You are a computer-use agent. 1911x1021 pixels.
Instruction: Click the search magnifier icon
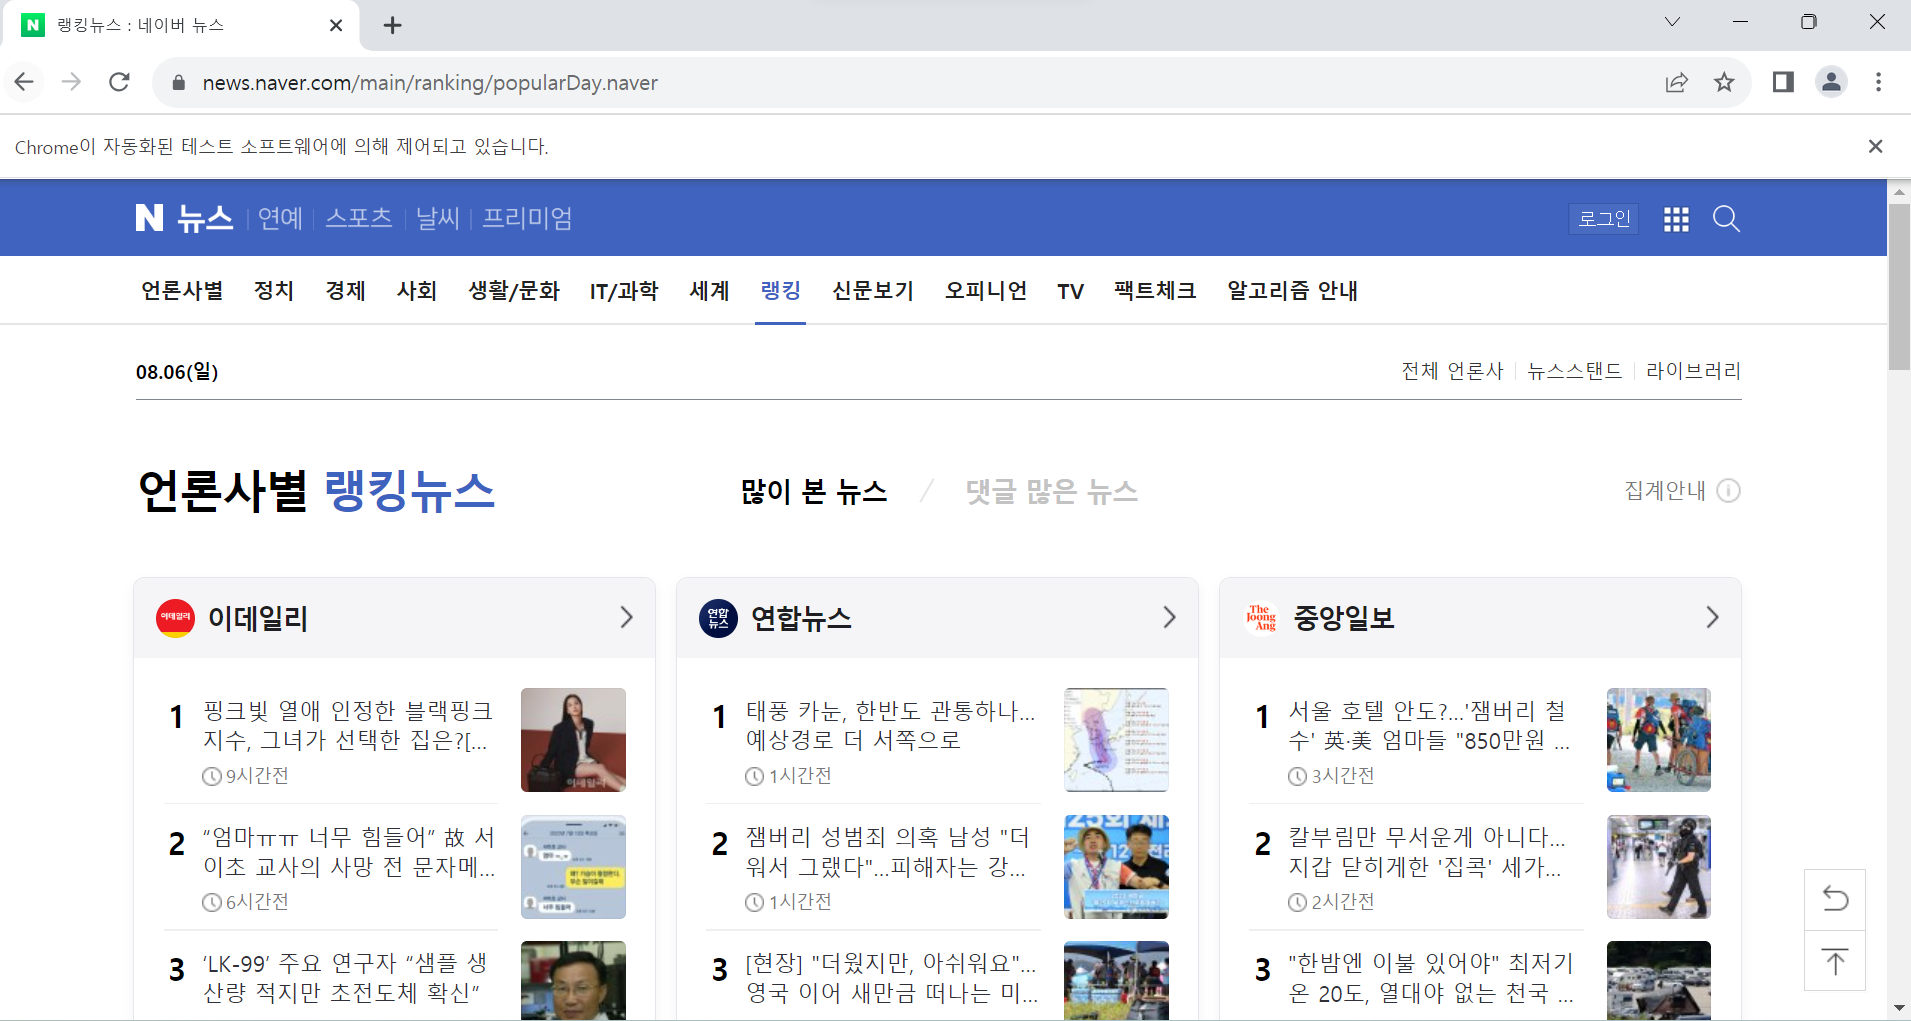[1726, 219]
